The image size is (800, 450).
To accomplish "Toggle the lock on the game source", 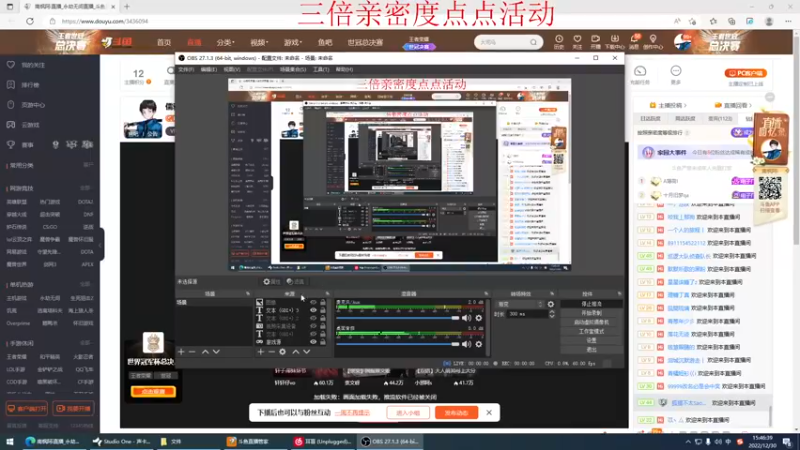I will pyautogui.click(x=323, y=341).
